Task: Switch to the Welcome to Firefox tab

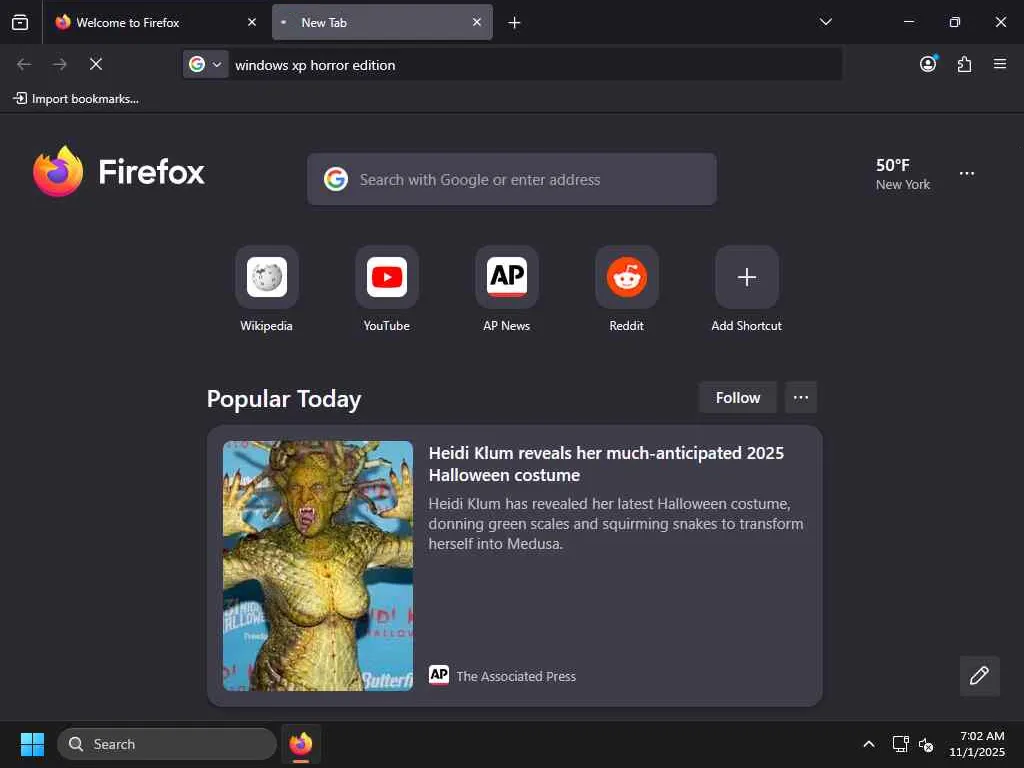Action: point(155,22)
